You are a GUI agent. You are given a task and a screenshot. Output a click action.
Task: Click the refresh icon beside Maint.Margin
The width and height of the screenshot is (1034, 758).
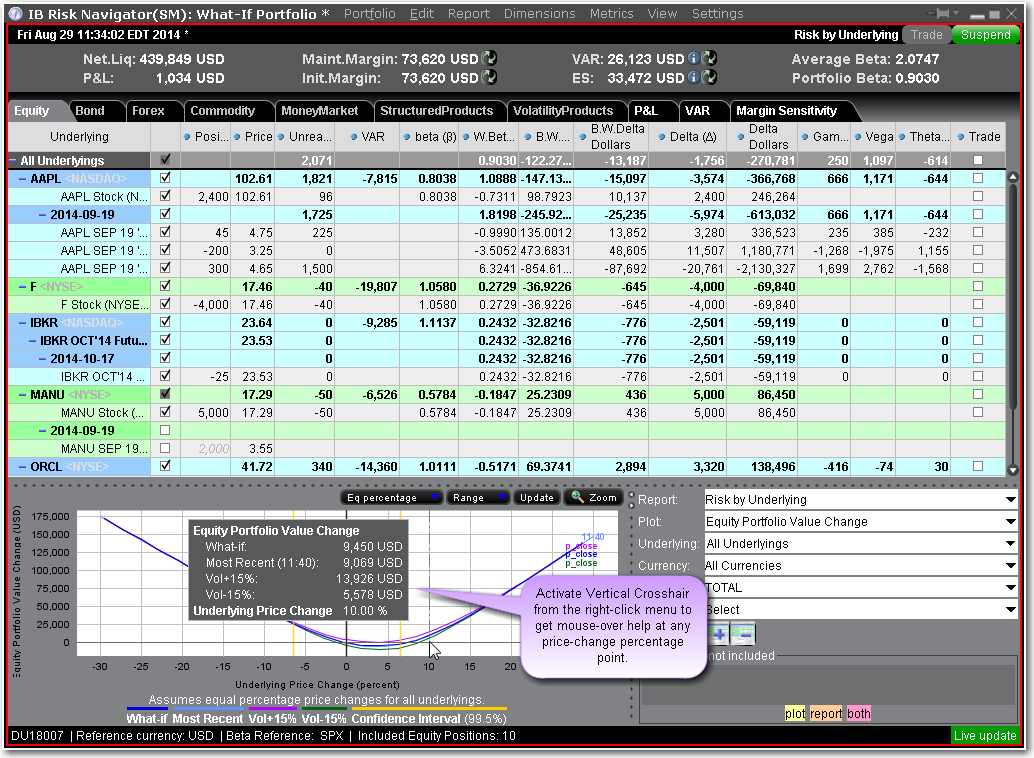tap(489, 59)
